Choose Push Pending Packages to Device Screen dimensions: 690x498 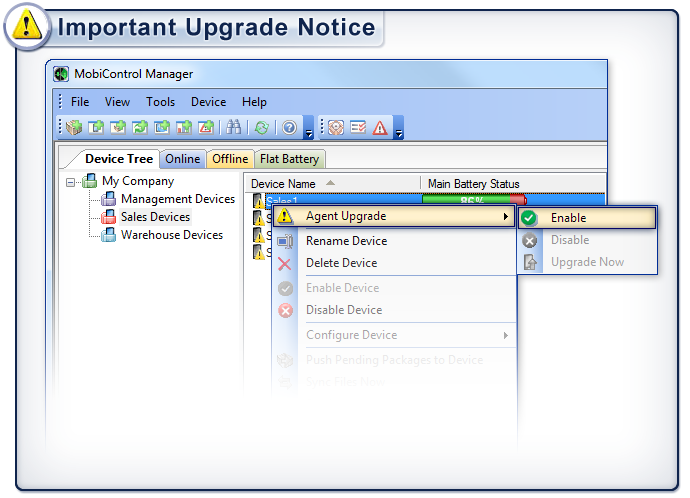point(394,360)
